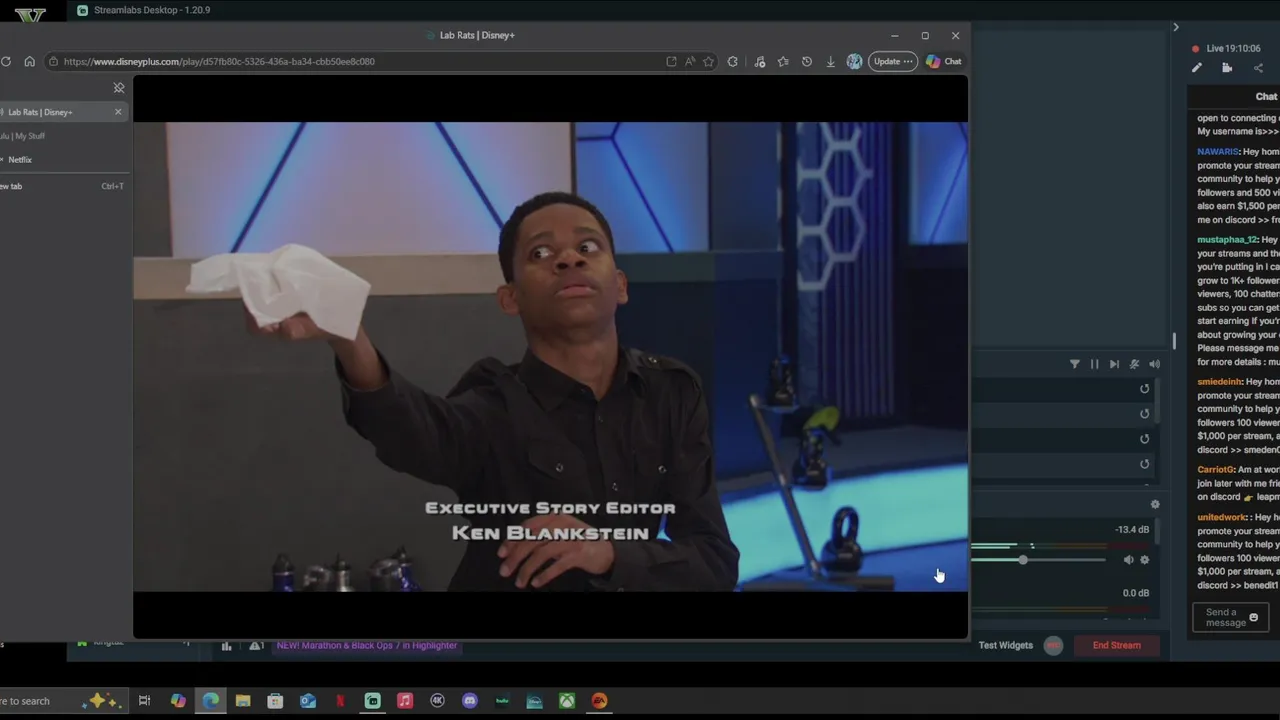The height and width of the screenshot is (720, 1280).
Task: Open browser history
Action: [807, 61]
